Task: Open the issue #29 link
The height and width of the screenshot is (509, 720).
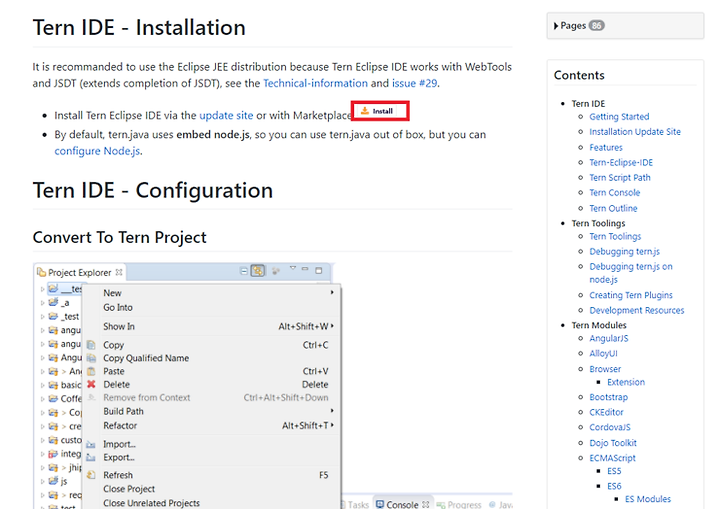Action: (x=415, y=83)
